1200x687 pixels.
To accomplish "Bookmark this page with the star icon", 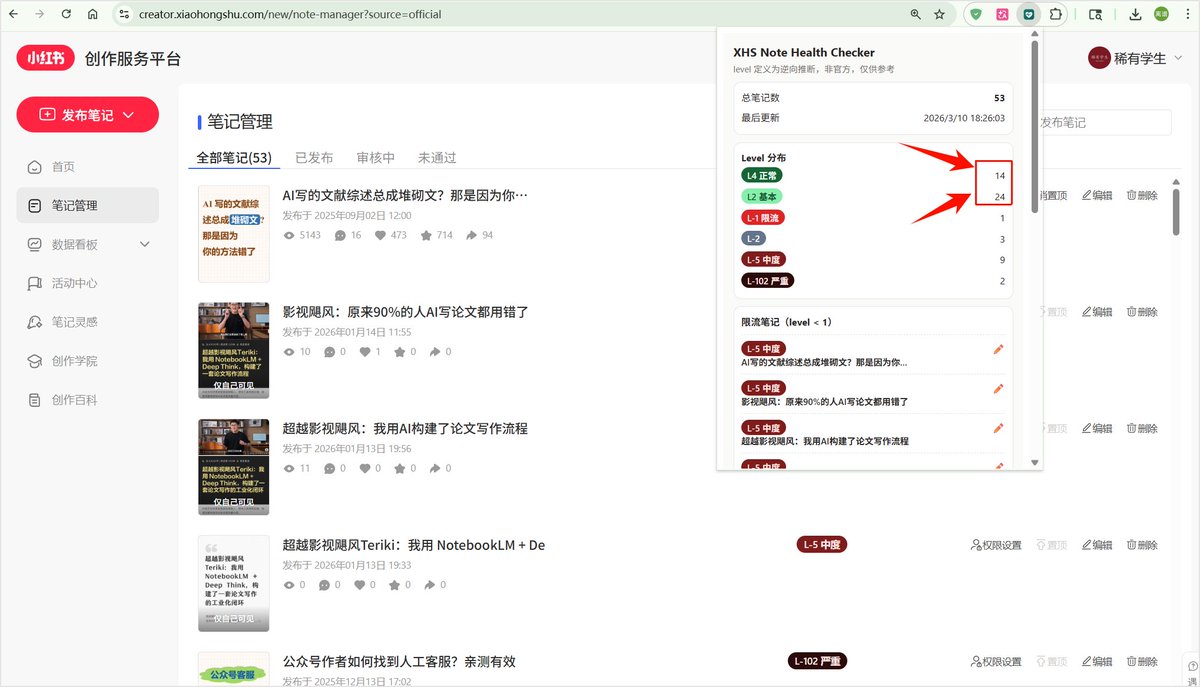I will (940, 14).
